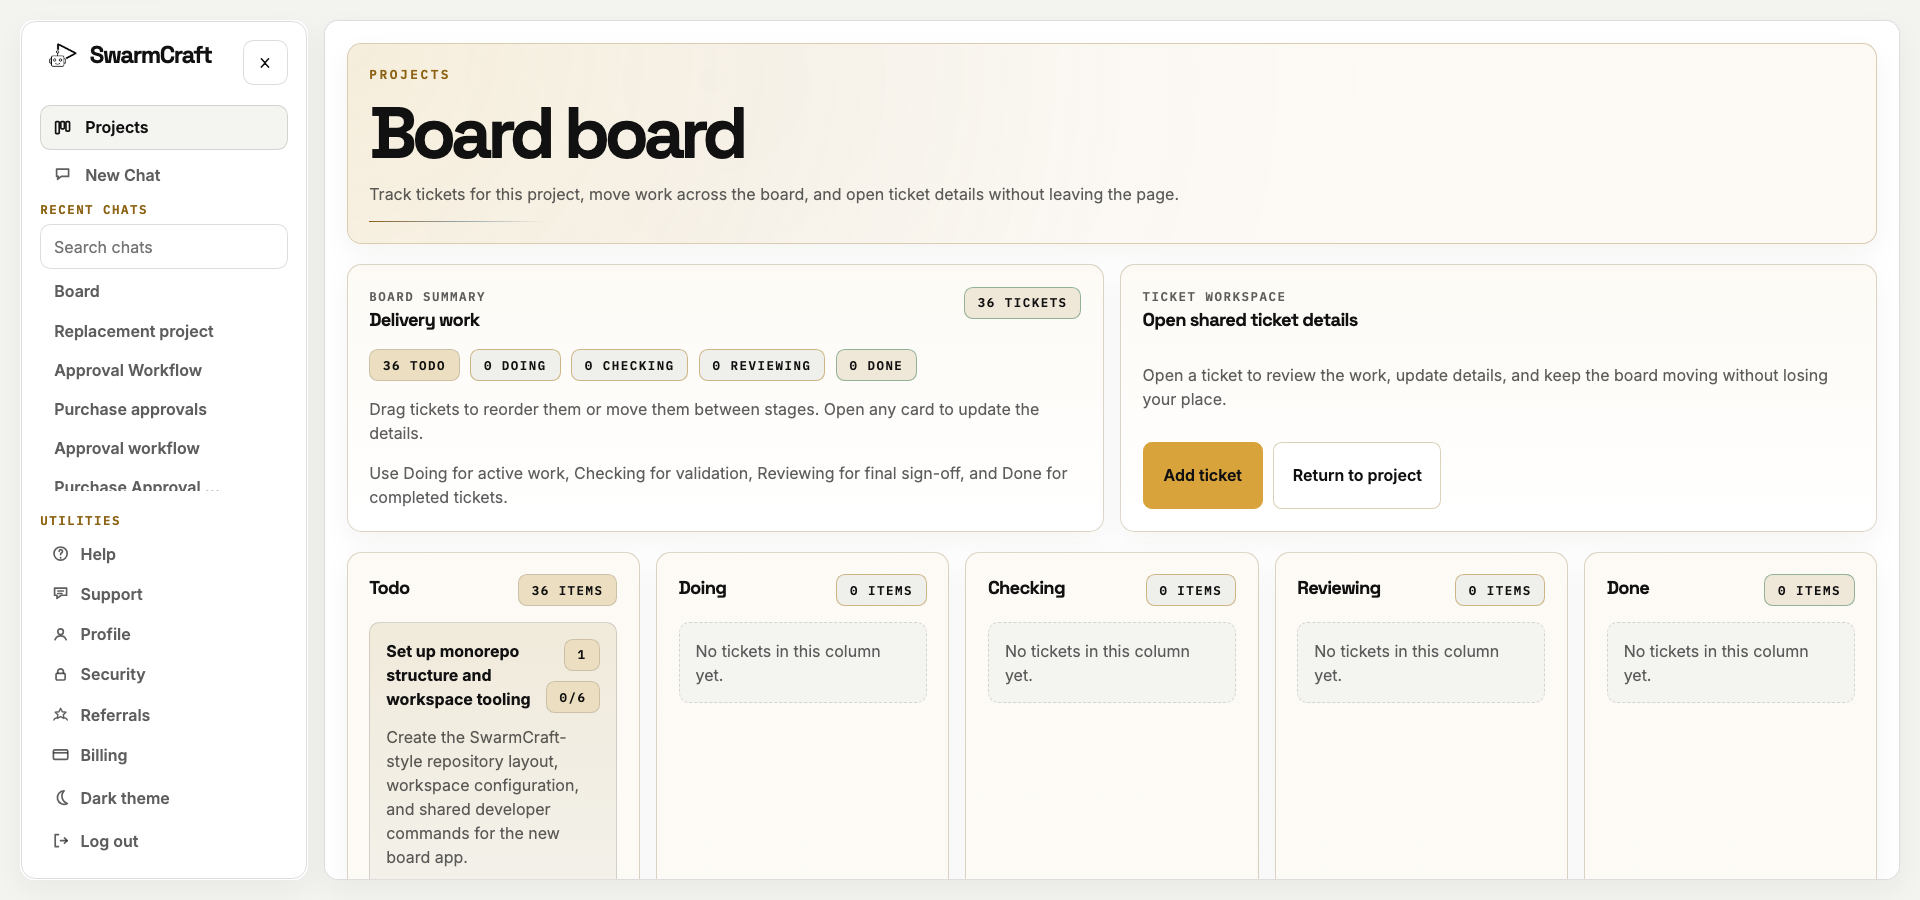Click the Done column 0 ITEMS badge

pos(1809,591)
